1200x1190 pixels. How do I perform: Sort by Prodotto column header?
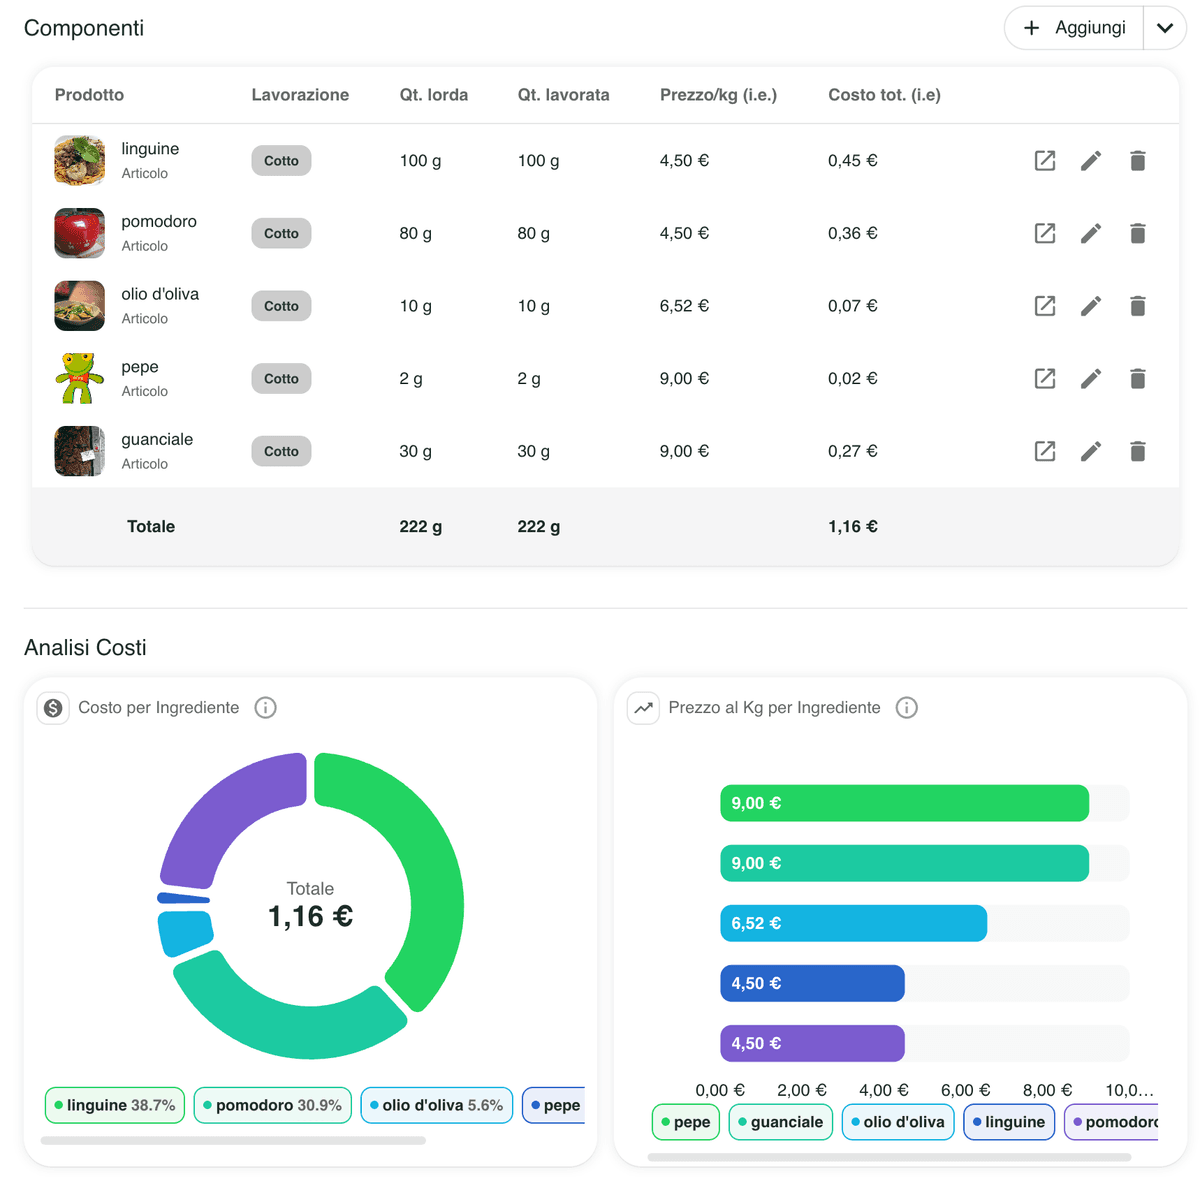point(89,95)
